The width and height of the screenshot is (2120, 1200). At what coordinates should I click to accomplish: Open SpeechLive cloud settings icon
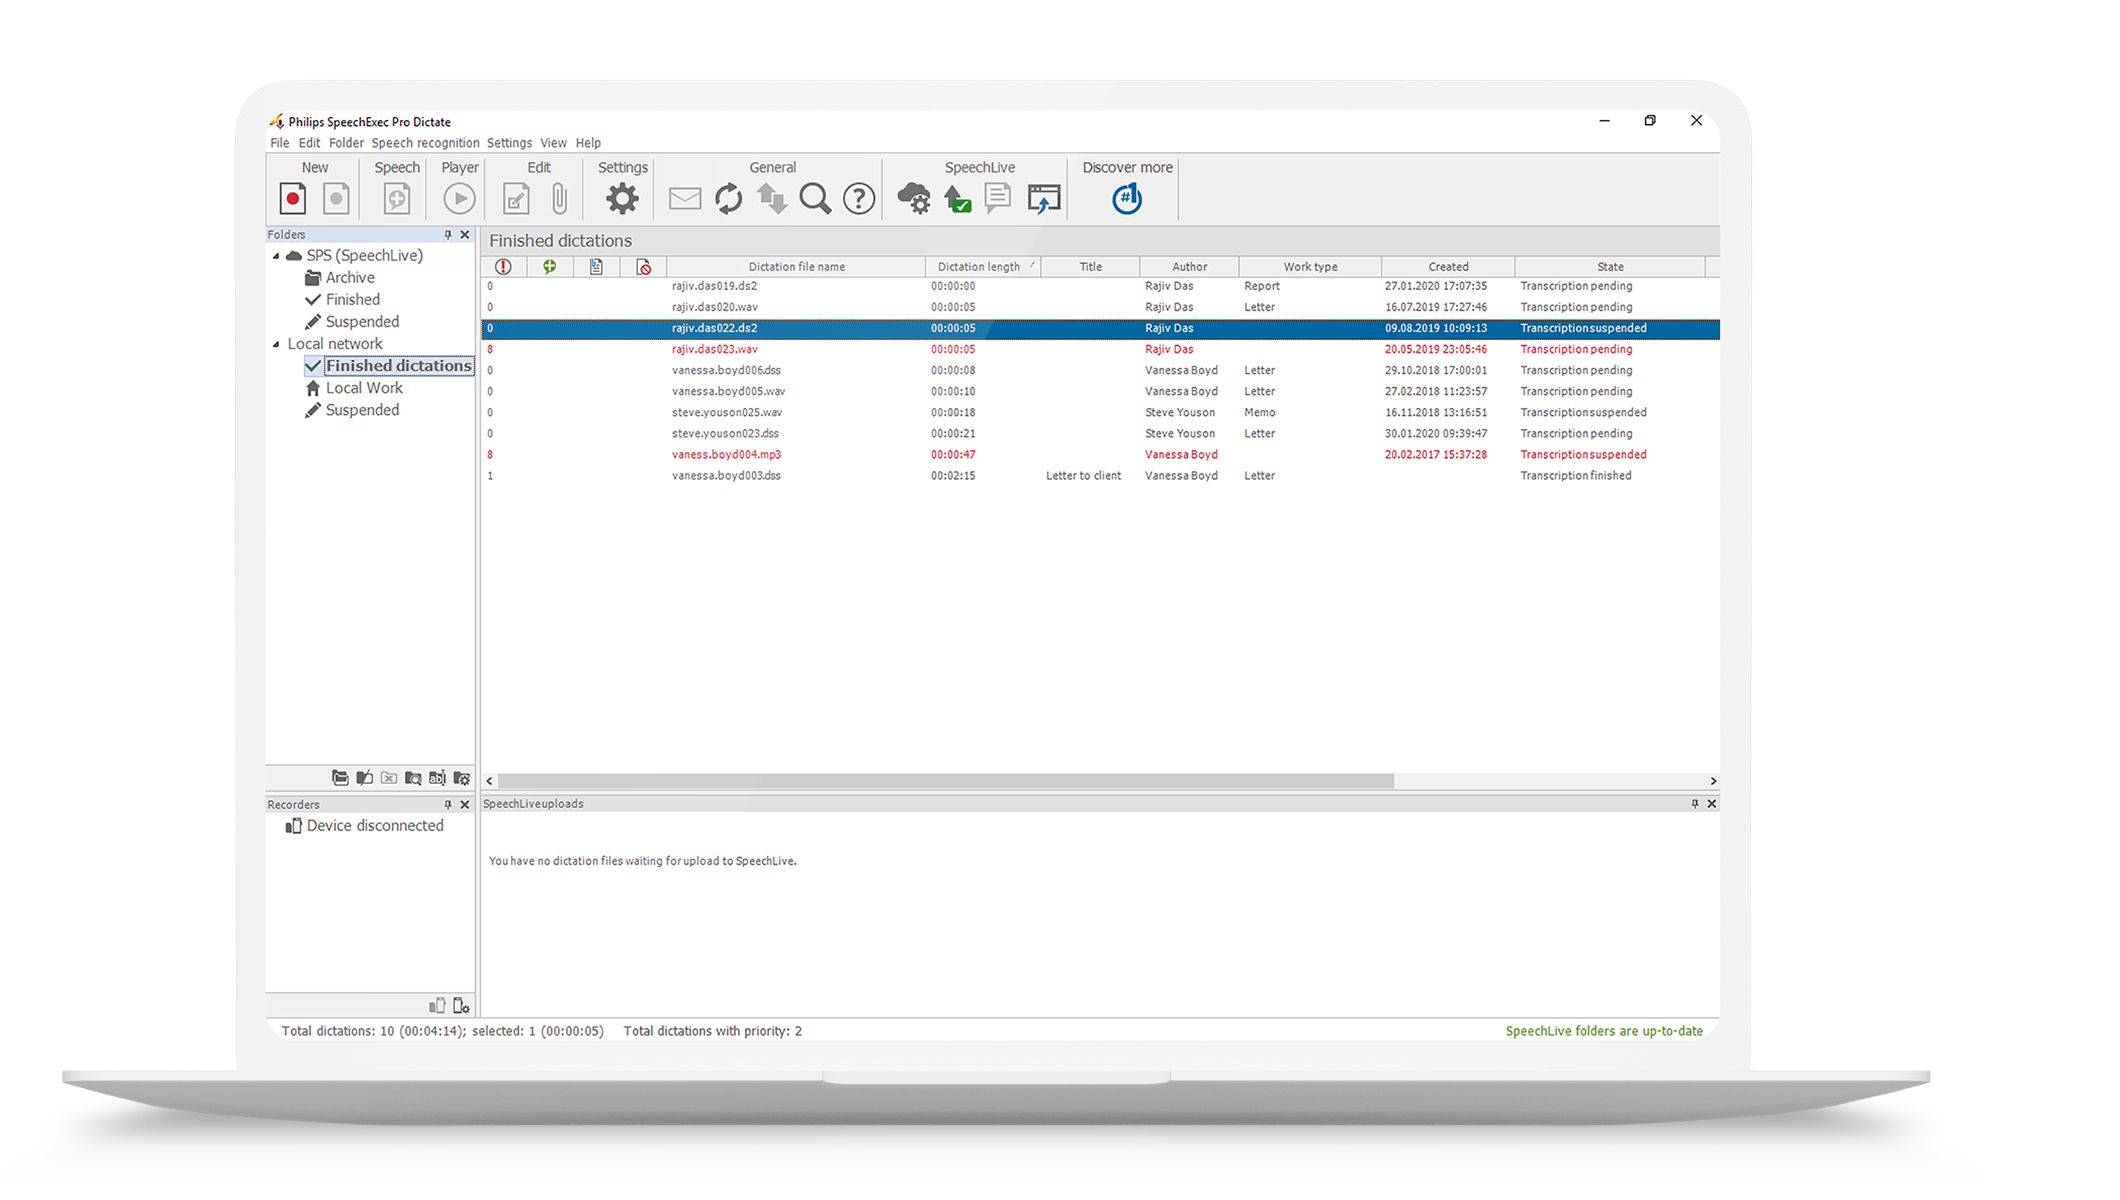(913, 198)
